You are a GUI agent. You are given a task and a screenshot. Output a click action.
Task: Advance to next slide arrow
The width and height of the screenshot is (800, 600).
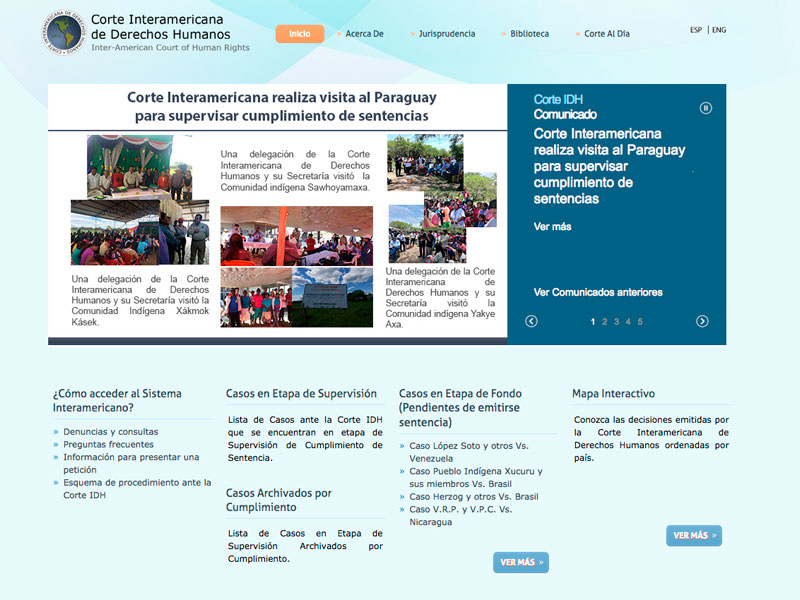pos(702,321)
